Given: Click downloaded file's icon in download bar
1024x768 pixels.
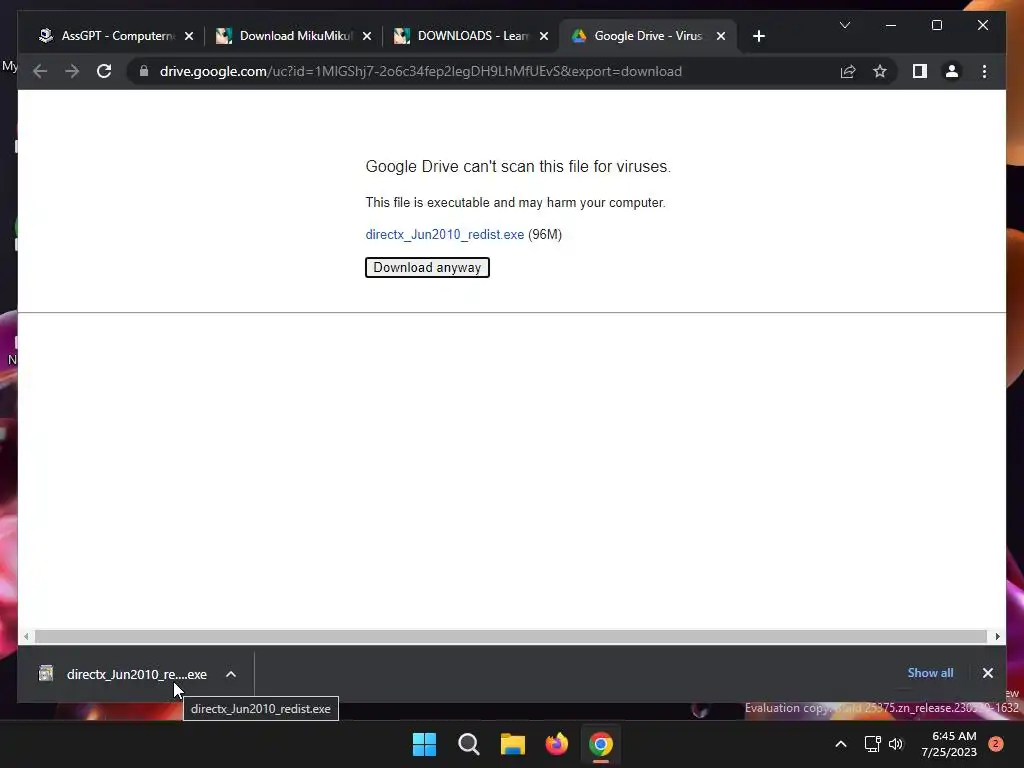Looking at the screenshot, I should point(46,673).
